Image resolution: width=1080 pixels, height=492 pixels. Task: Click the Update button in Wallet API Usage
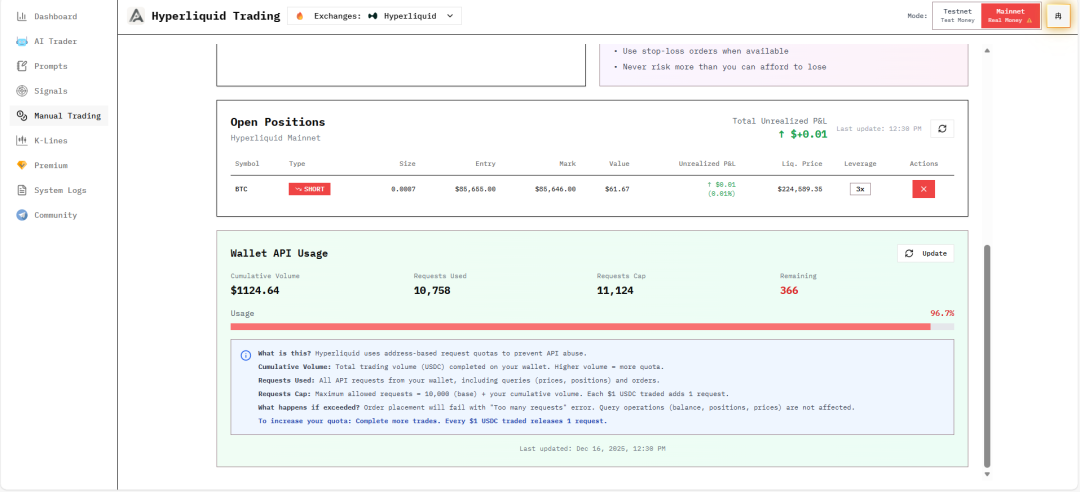pyautogui.click(x=926, y=254)
